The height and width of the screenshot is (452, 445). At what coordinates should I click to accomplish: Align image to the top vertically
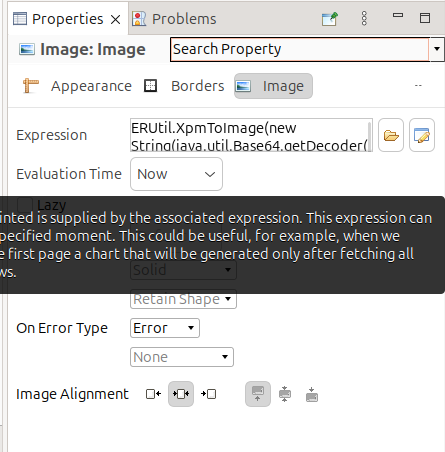tap(258, 394)
